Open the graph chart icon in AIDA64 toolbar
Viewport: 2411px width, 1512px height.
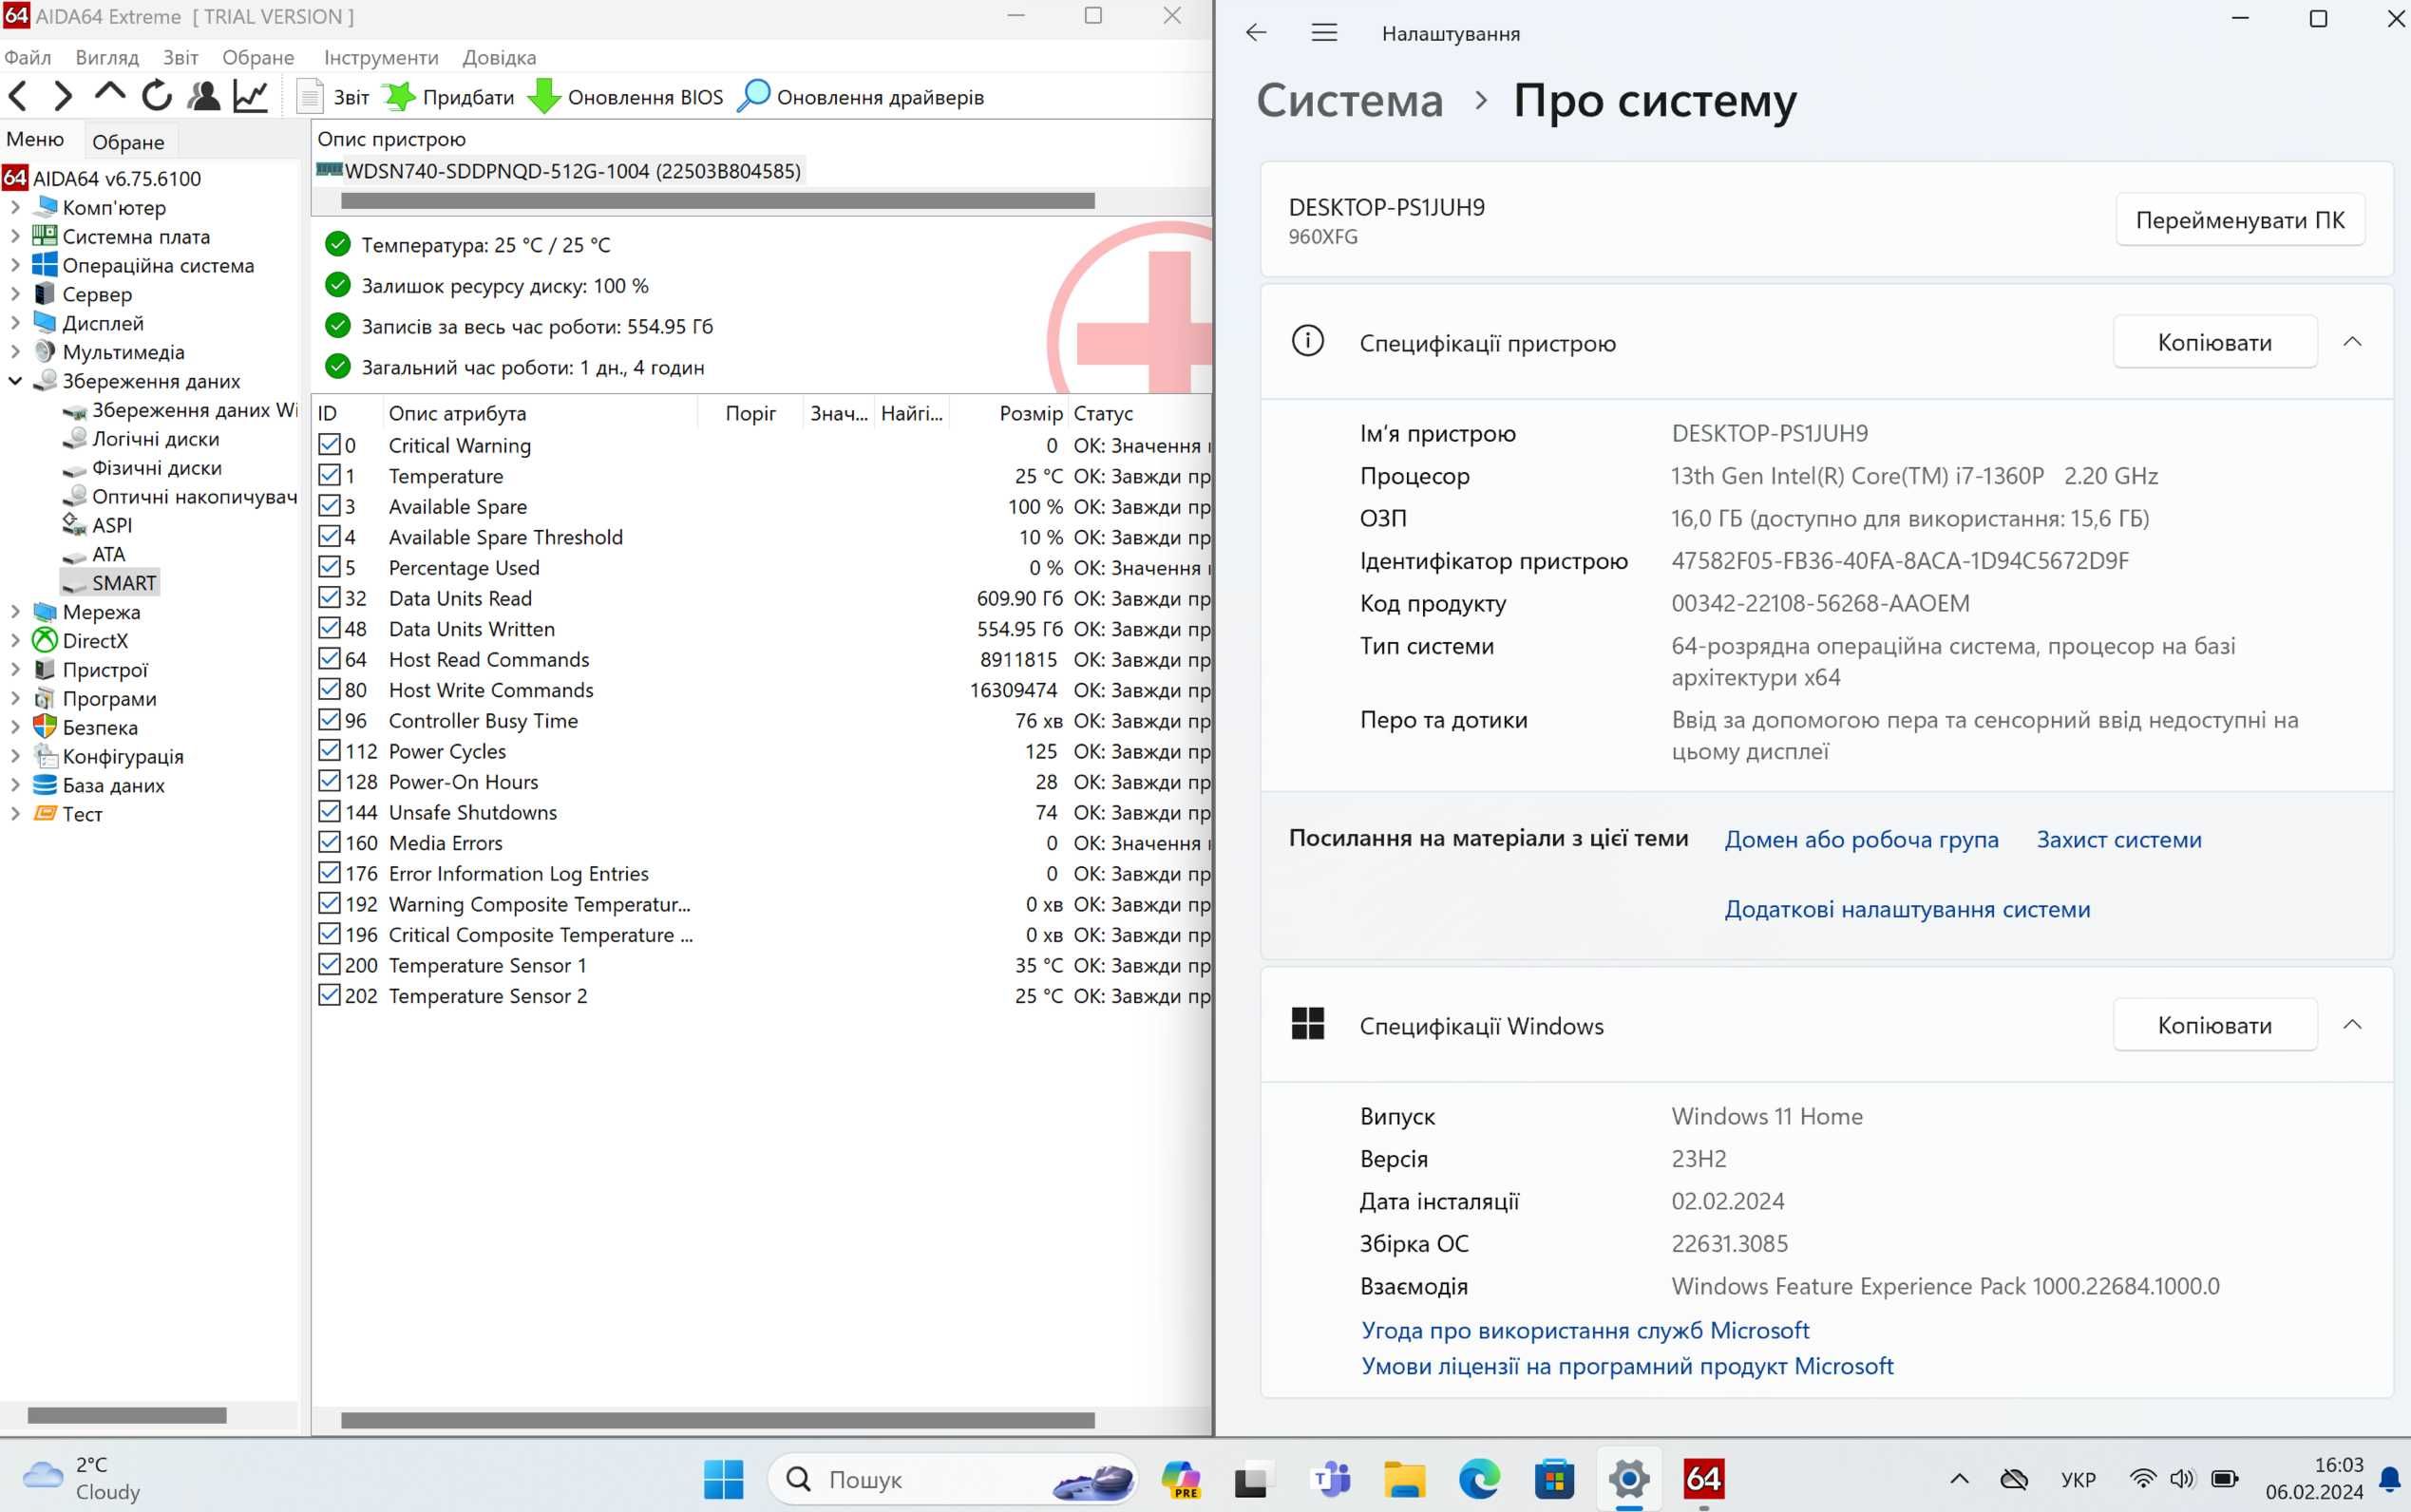(x=250, y=96)
